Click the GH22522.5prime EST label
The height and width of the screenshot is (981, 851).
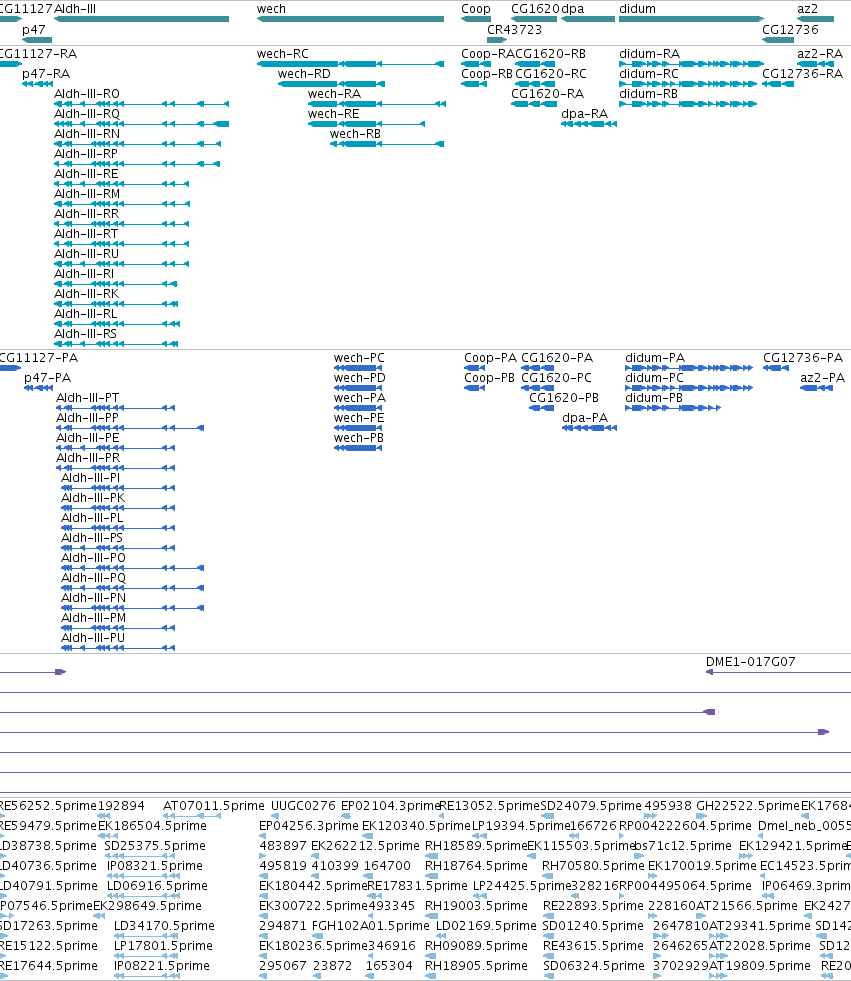748,806
